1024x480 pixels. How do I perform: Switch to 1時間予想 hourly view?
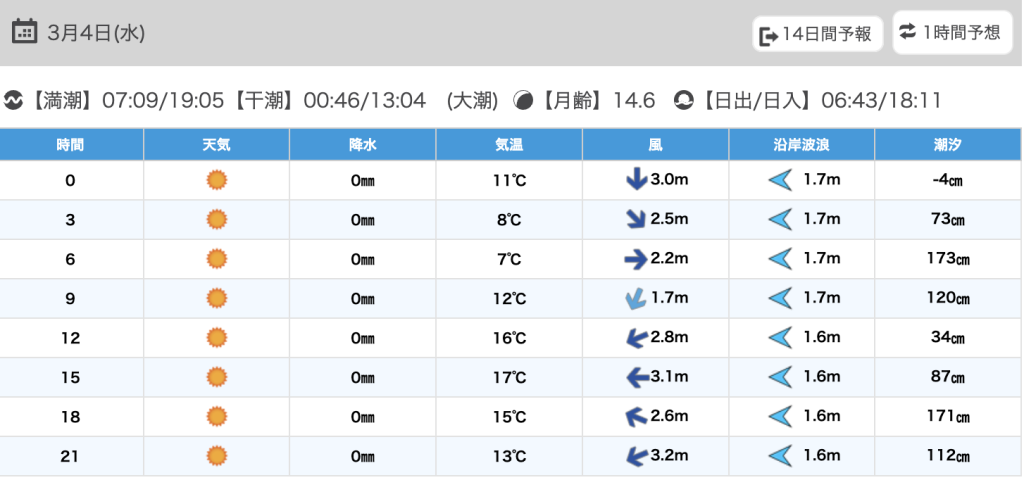tap(949, 32)
